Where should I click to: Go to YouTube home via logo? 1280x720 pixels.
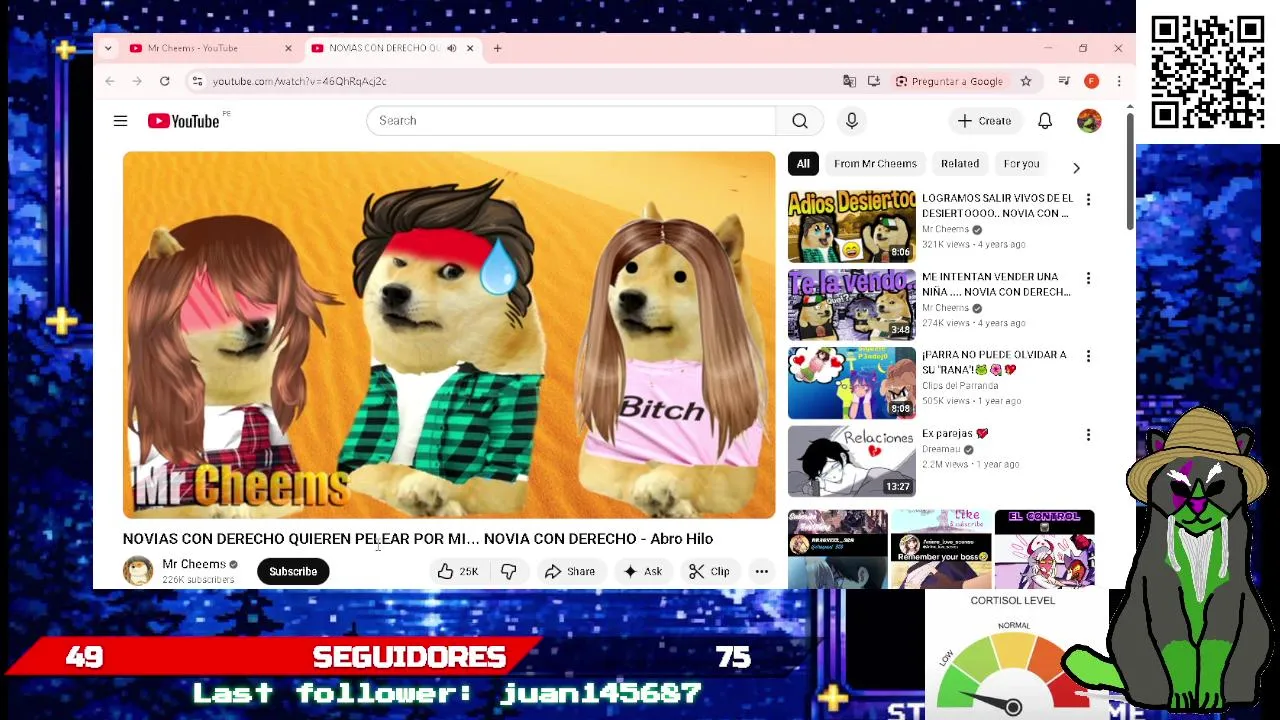pyautogui.click(x=184, y=121)
